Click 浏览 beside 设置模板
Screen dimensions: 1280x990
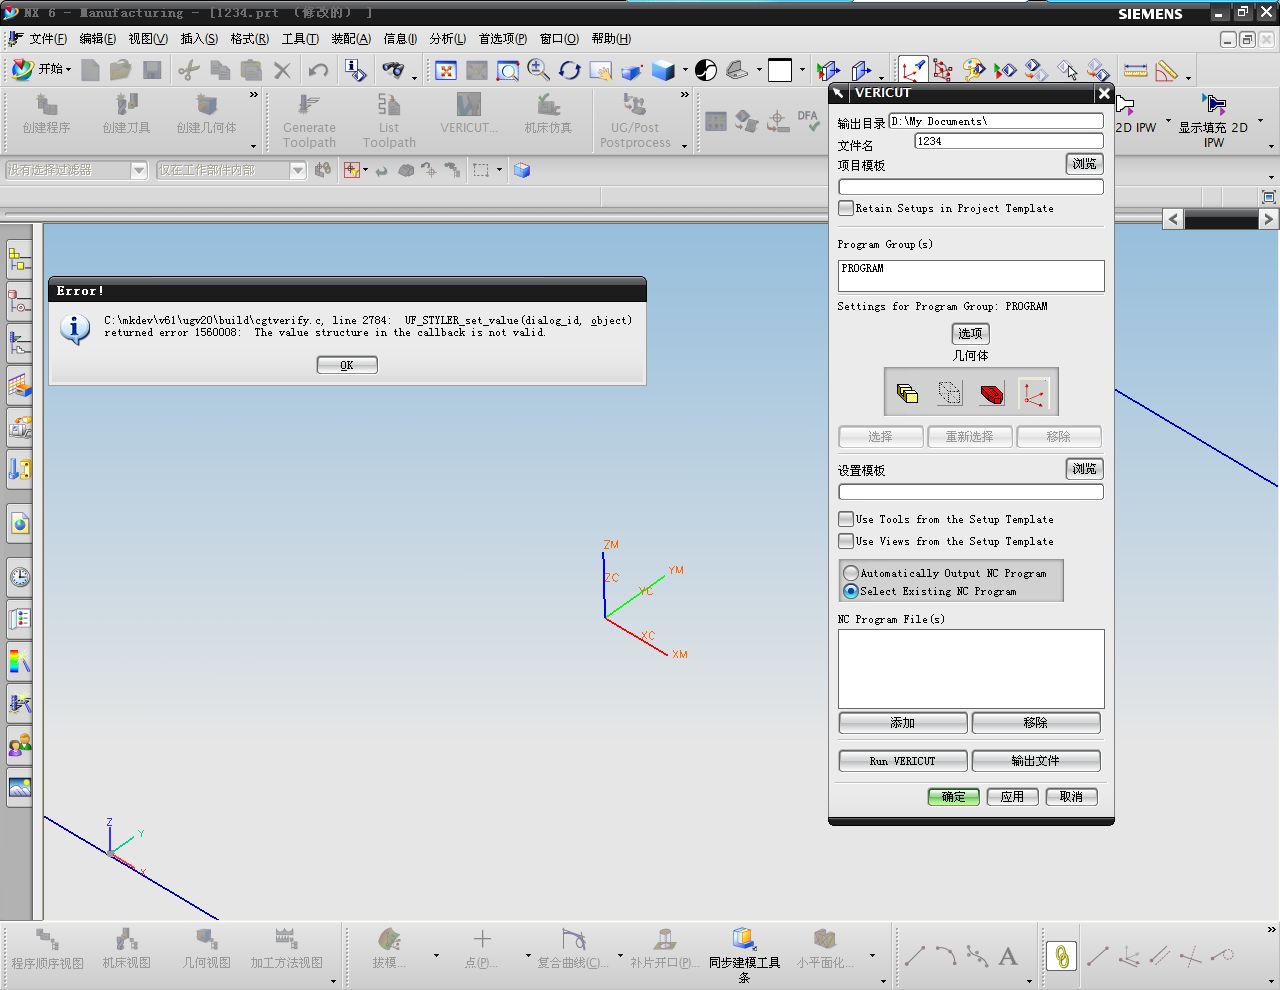point(1085,469)
